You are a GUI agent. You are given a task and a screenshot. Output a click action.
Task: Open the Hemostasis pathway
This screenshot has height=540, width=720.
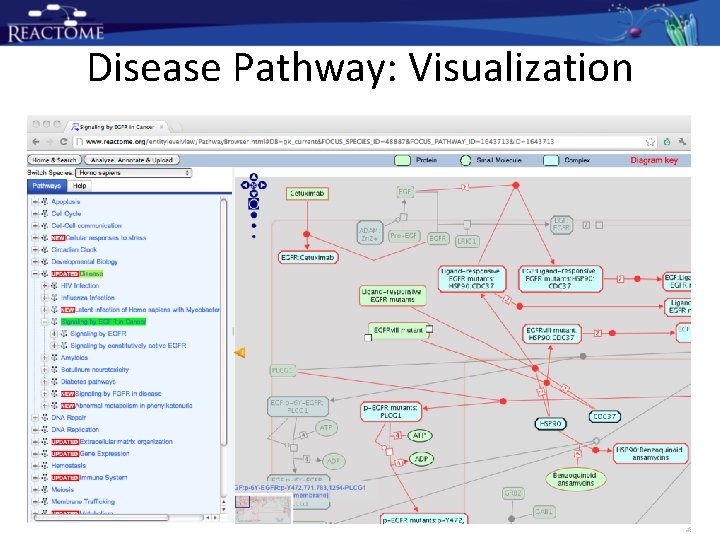tap(68, 465)
